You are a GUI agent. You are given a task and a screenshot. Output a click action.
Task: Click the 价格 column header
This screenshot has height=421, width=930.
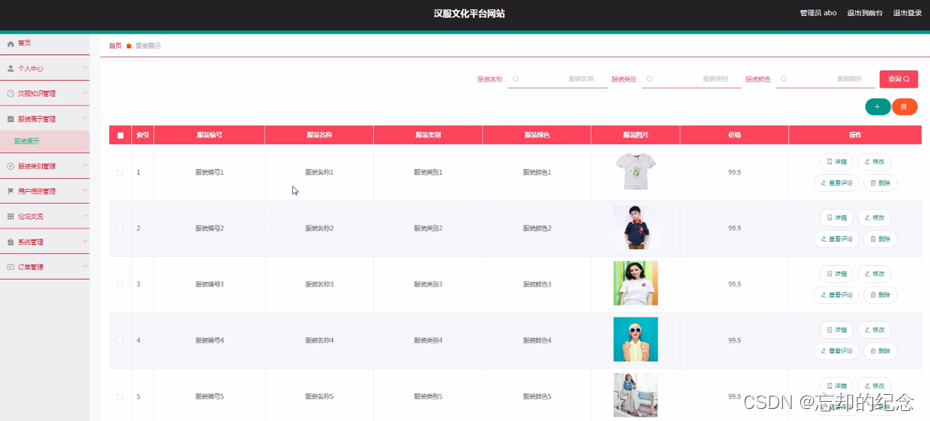(x=734, y=135)
